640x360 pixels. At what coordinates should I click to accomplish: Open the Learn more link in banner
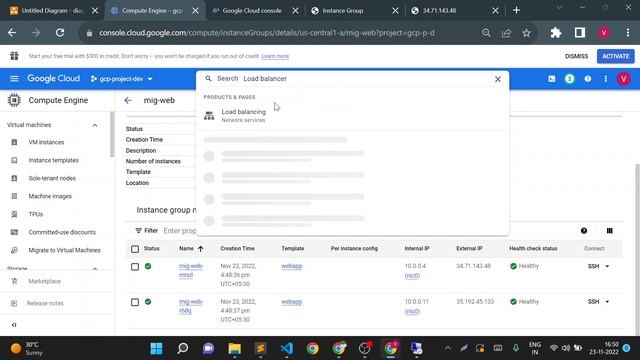[x=275, y=56]
